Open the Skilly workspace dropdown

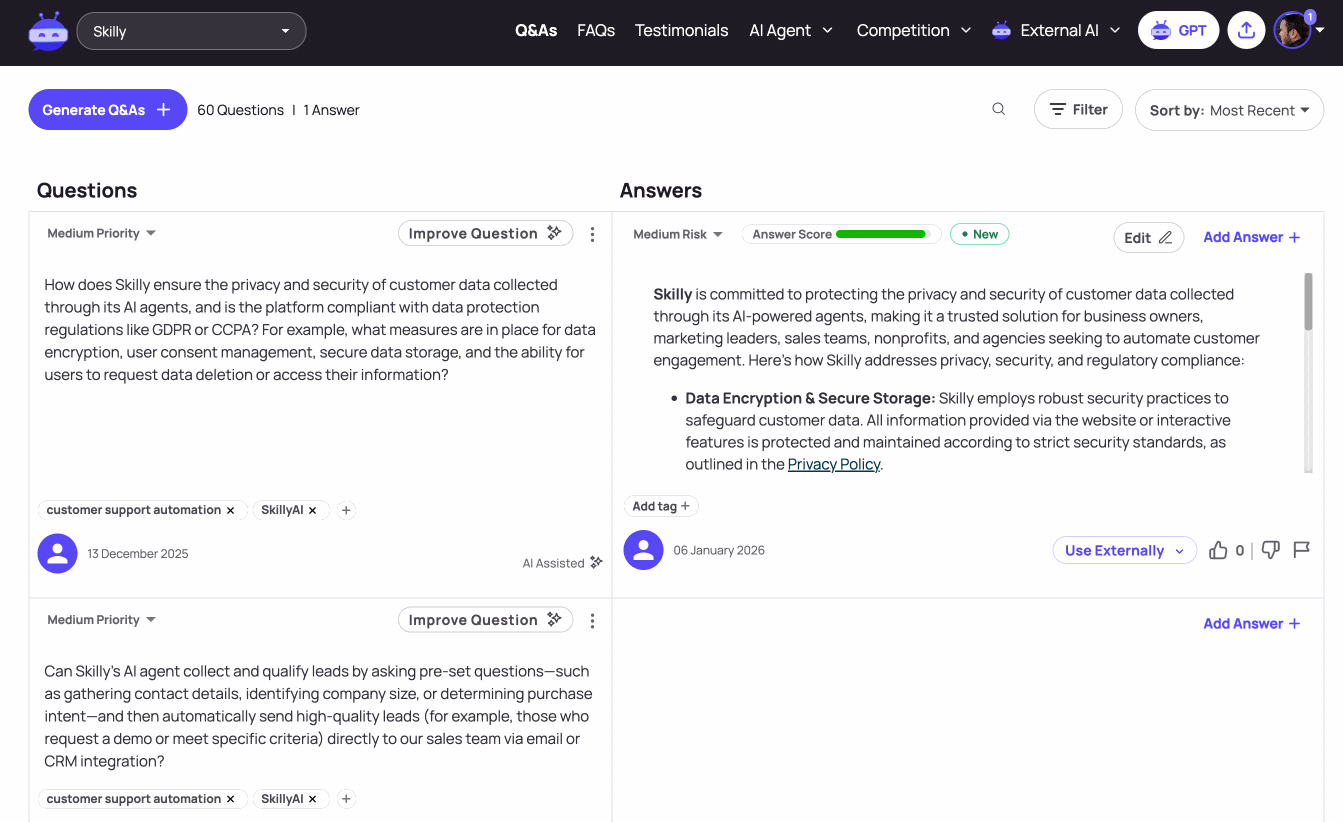pos(191,31)
